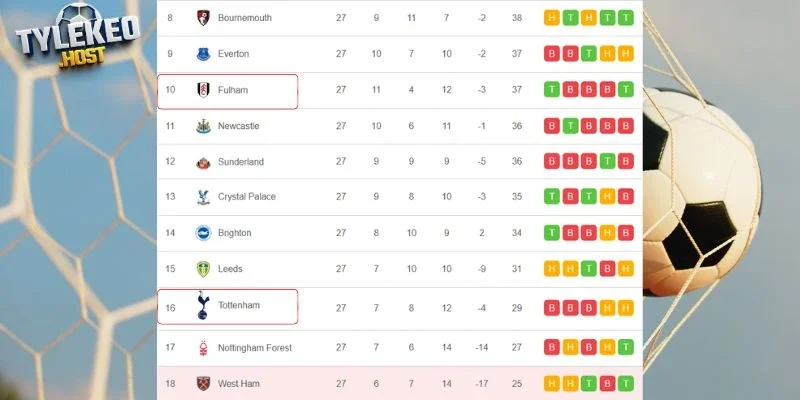Click Bournemouth's first form badge
This screenshot has height=400, width=800.
[x=552, y=18]
